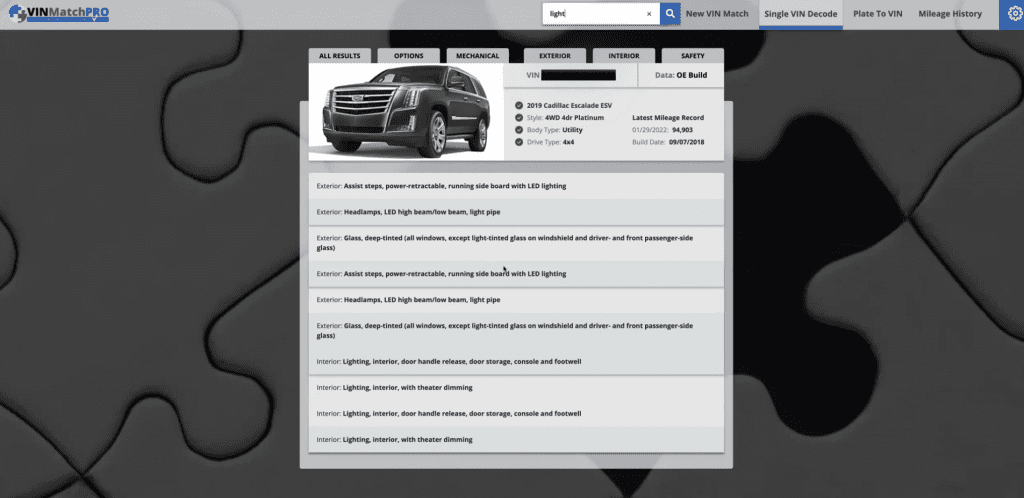Click 'Latest Mileage Record' heading
This screenshot has height=498, width=1024.
(x=668, y=117)
